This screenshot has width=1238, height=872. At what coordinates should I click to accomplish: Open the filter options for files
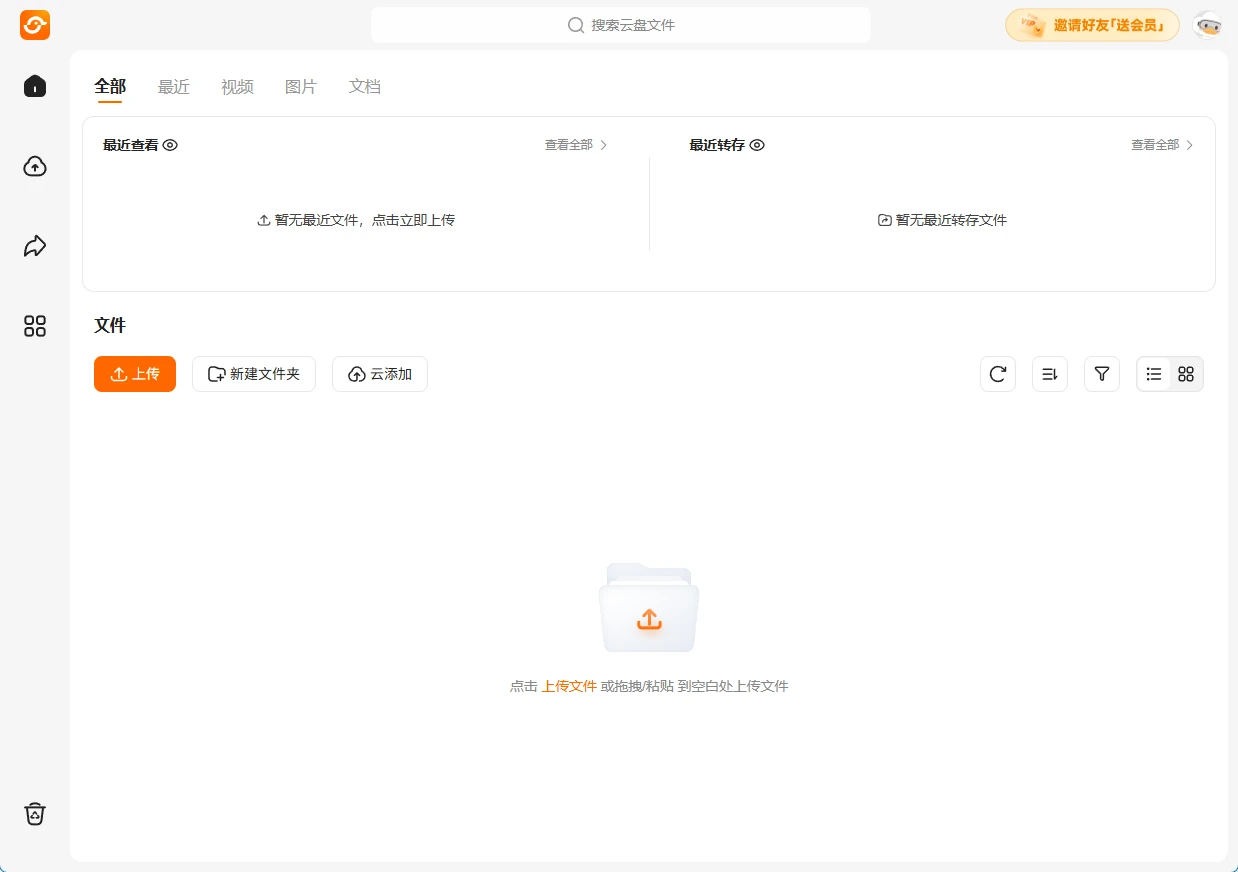click(x=1101, y=373)
